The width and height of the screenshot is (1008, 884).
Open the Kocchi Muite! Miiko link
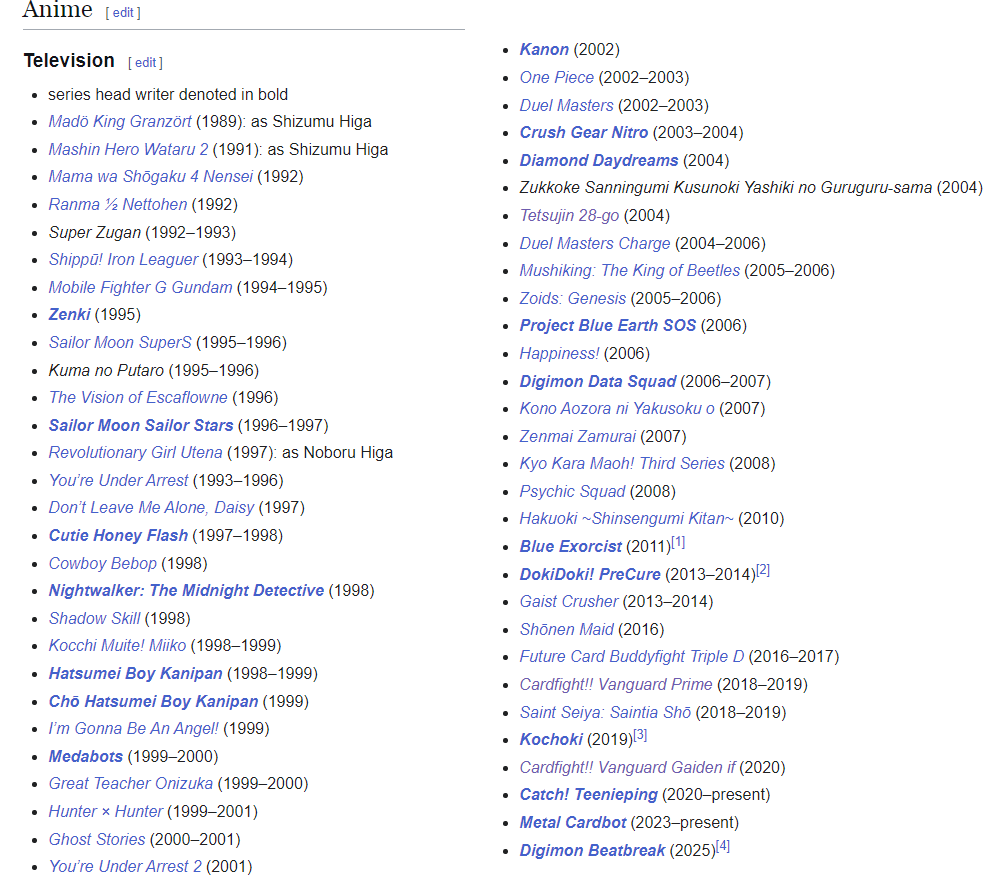click(118, 645)
